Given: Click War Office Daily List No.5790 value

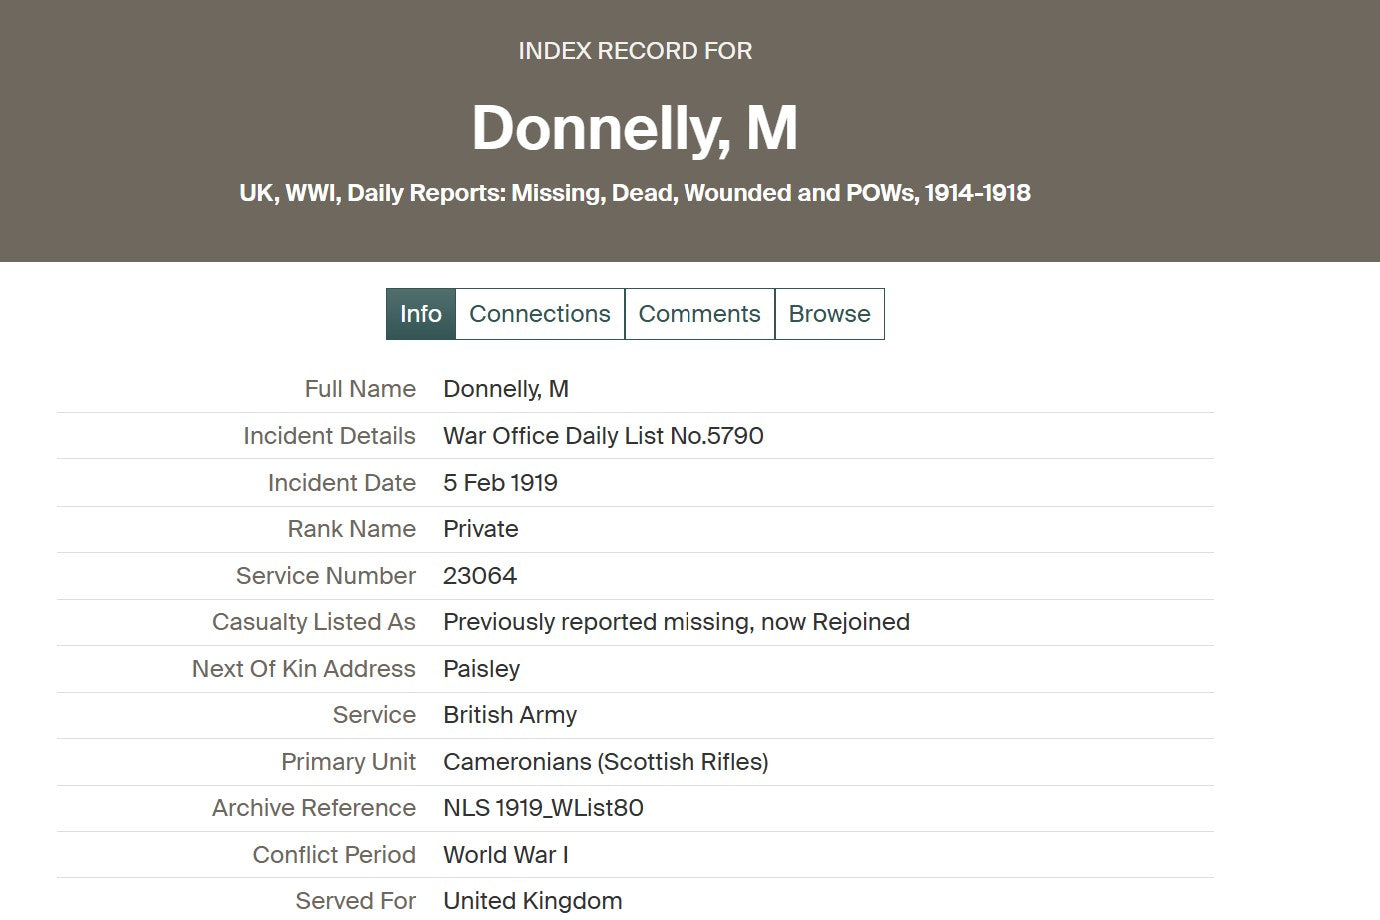Looking at the screenshot, I should pos(603,436).
